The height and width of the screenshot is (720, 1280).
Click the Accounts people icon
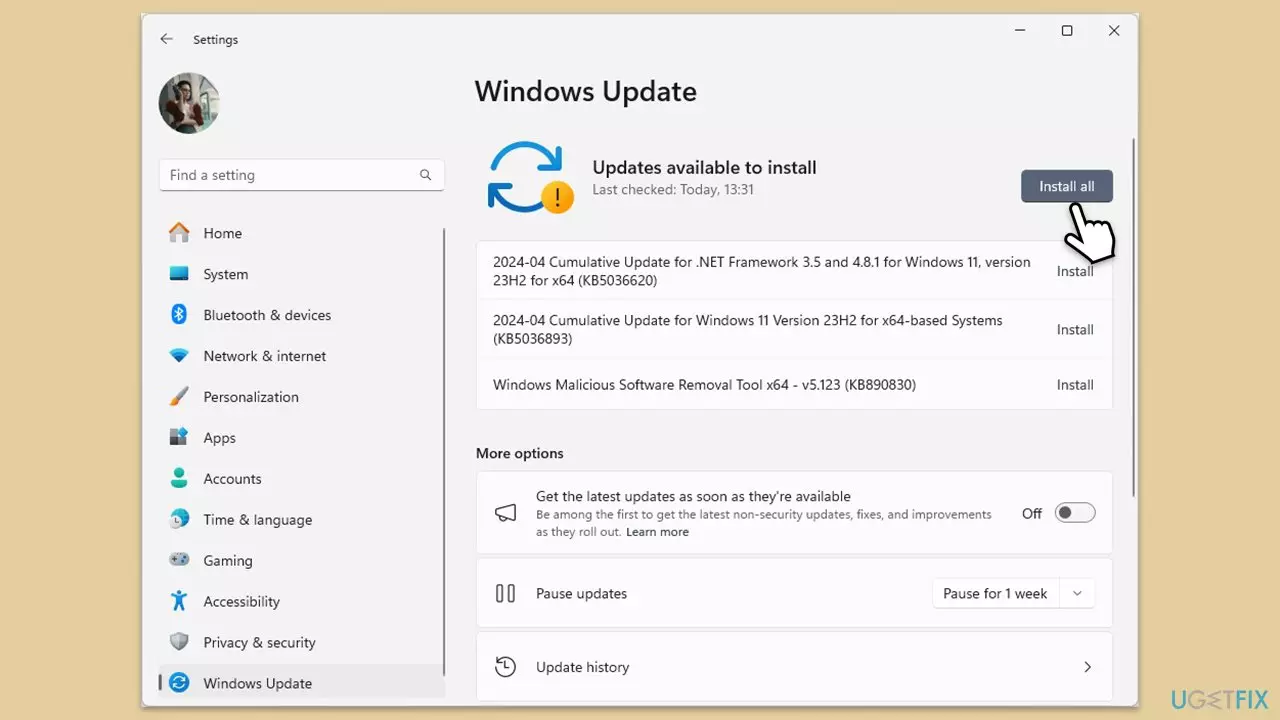[x=179, y=478]
